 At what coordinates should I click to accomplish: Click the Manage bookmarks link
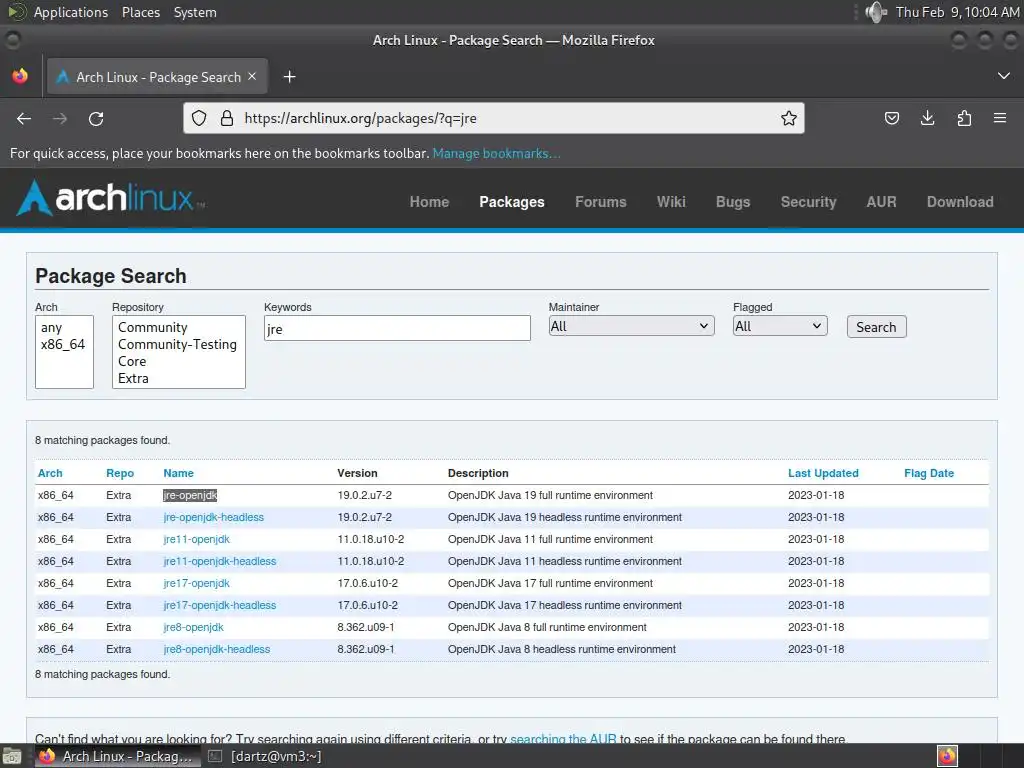pos(496,153)
